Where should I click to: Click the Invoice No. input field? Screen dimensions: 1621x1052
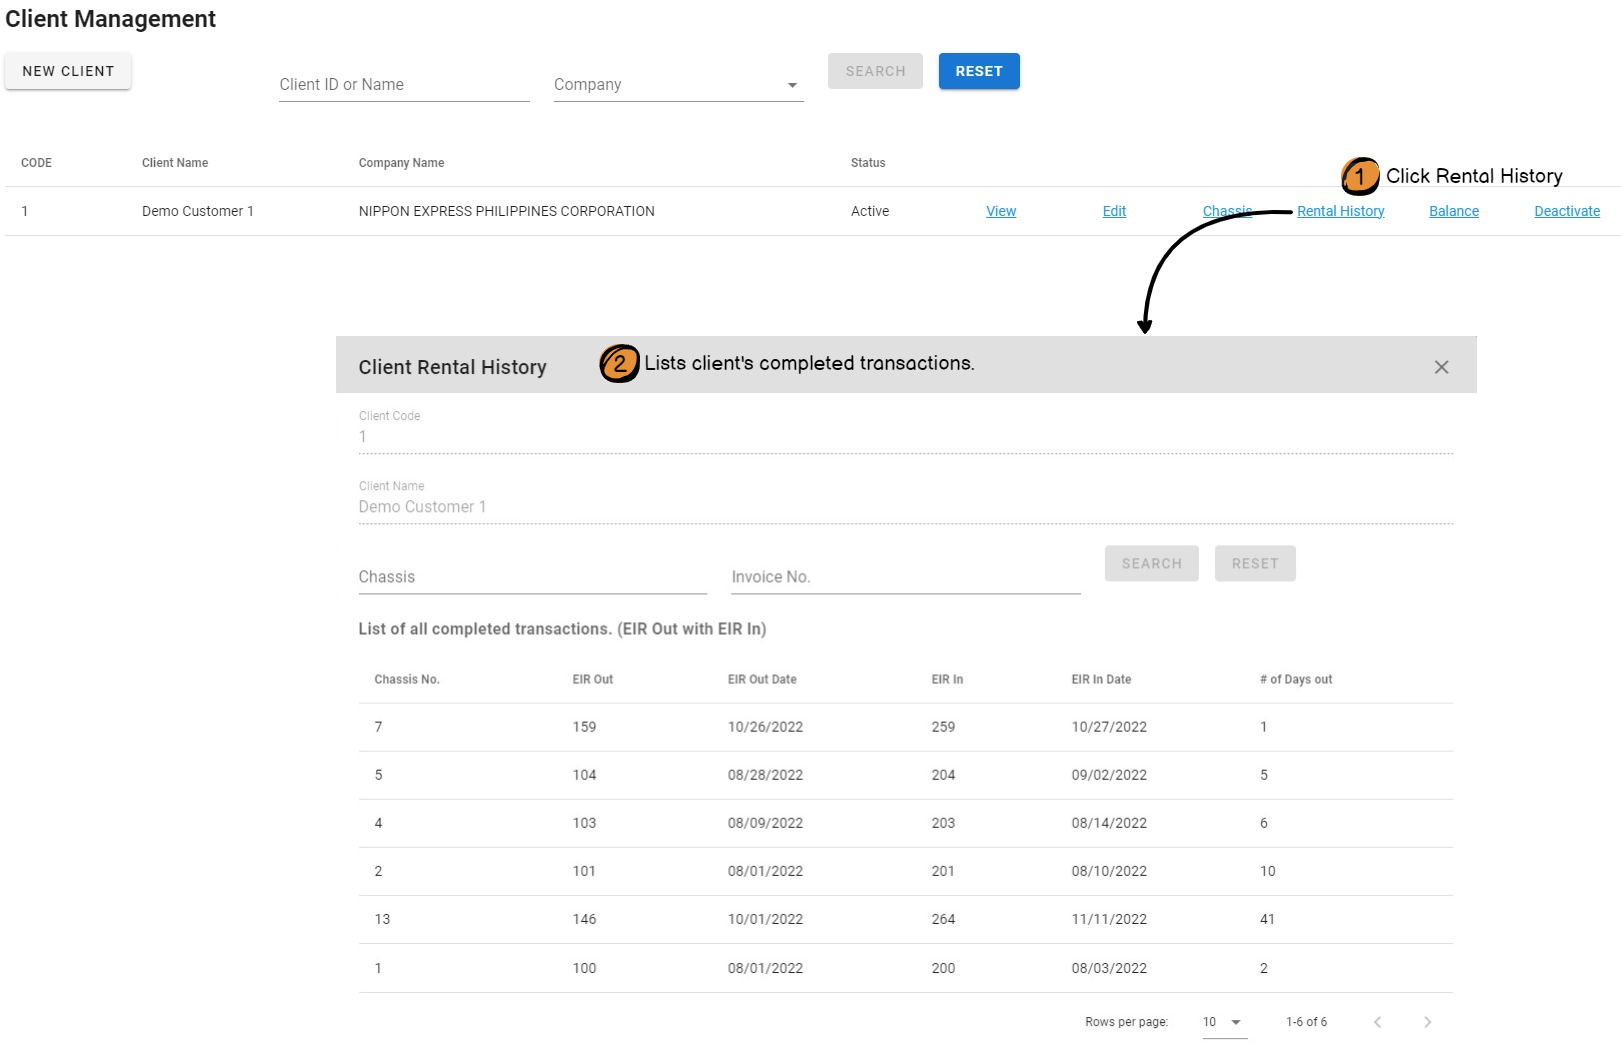coord(905,577)
